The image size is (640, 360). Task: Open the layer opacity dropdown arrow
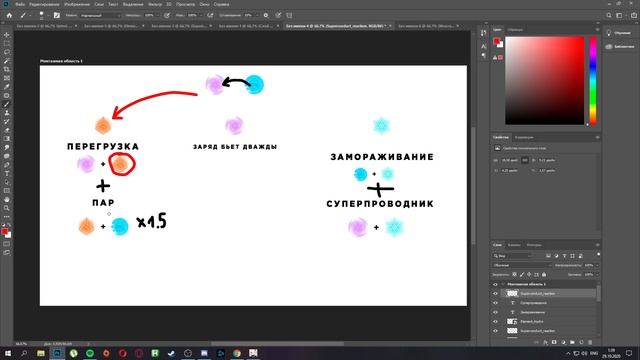coord(597,265)
